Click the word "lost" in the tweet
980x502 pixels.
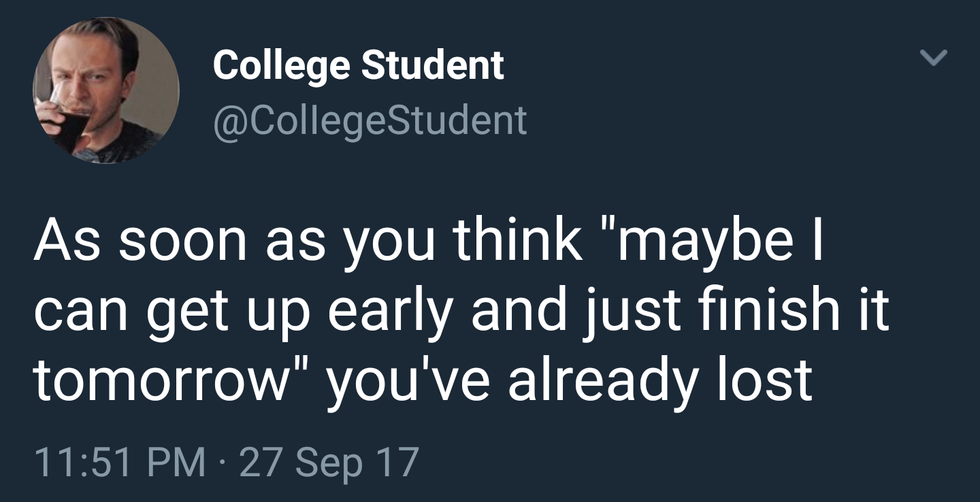tap(770, 379)
